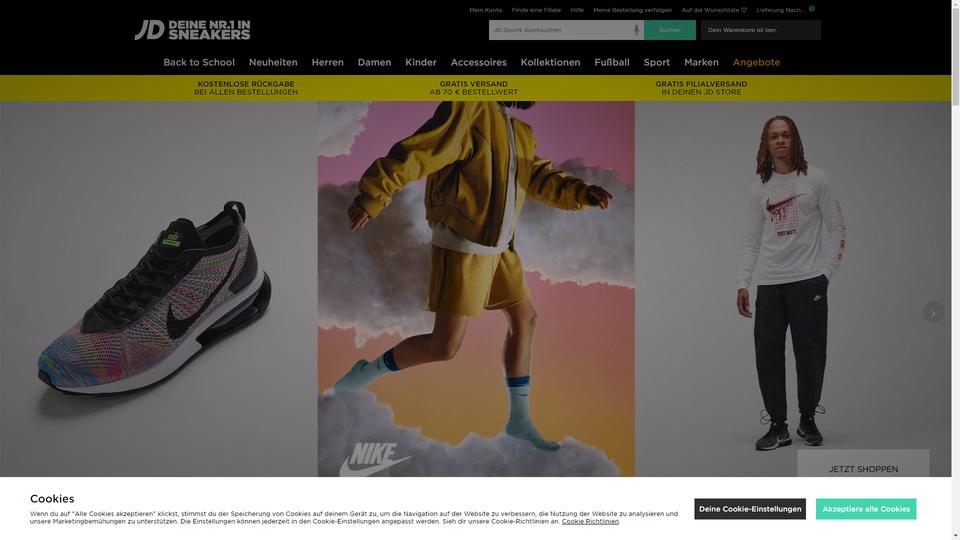Open the Kinder menu
This screenshot has height=540, width=960.
pos(421,62)
